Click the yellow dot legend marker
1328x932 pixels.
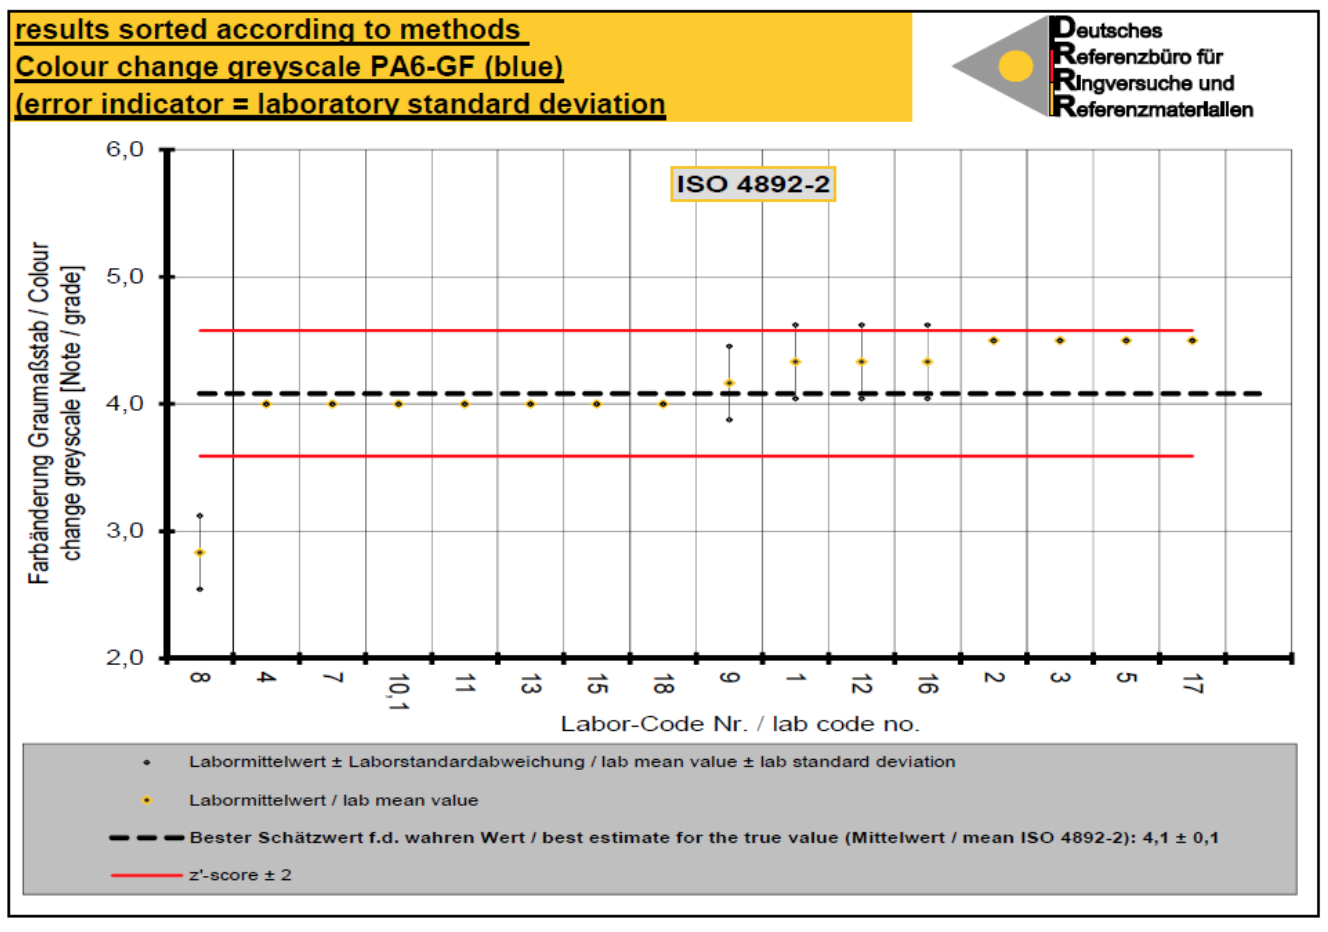click(x=147, y=801)
